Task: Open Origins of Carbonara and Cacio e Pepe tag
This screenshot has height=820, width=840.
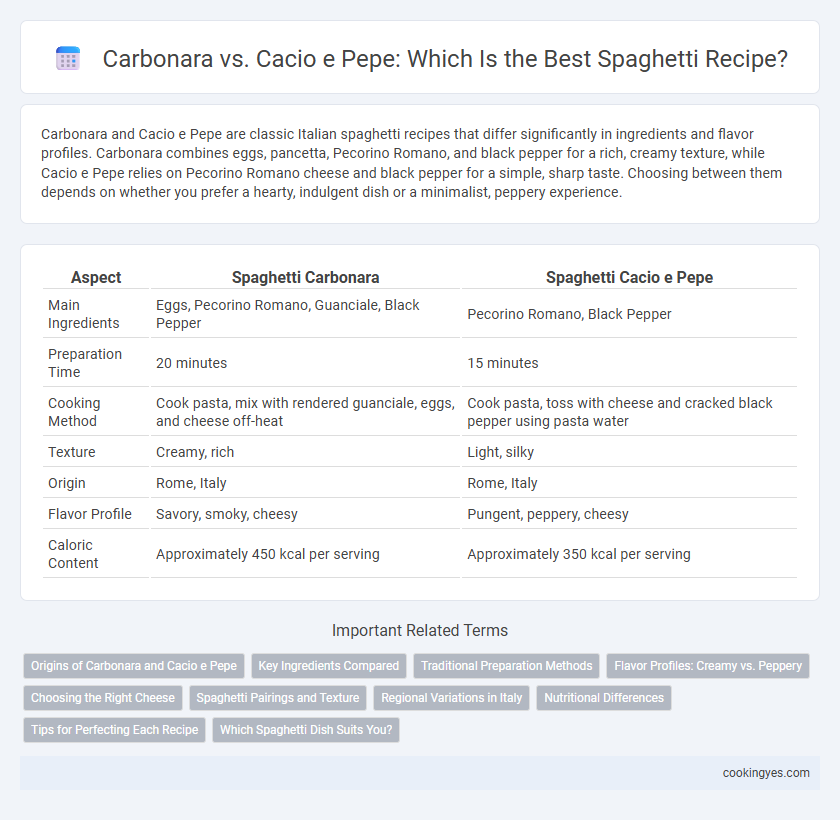Action: point(134,666)
